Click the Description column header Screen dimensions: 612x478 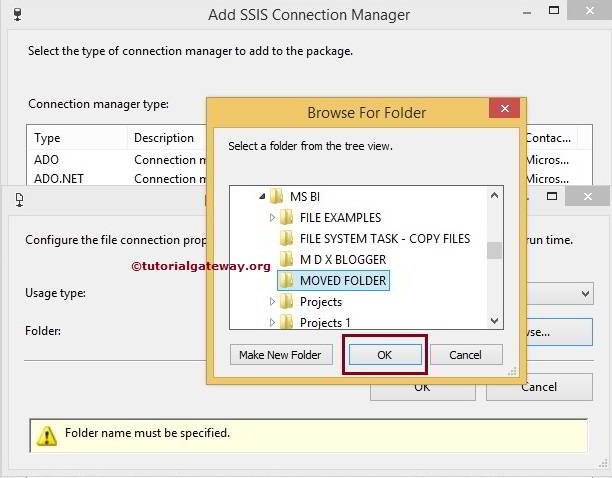pos(167,138)
